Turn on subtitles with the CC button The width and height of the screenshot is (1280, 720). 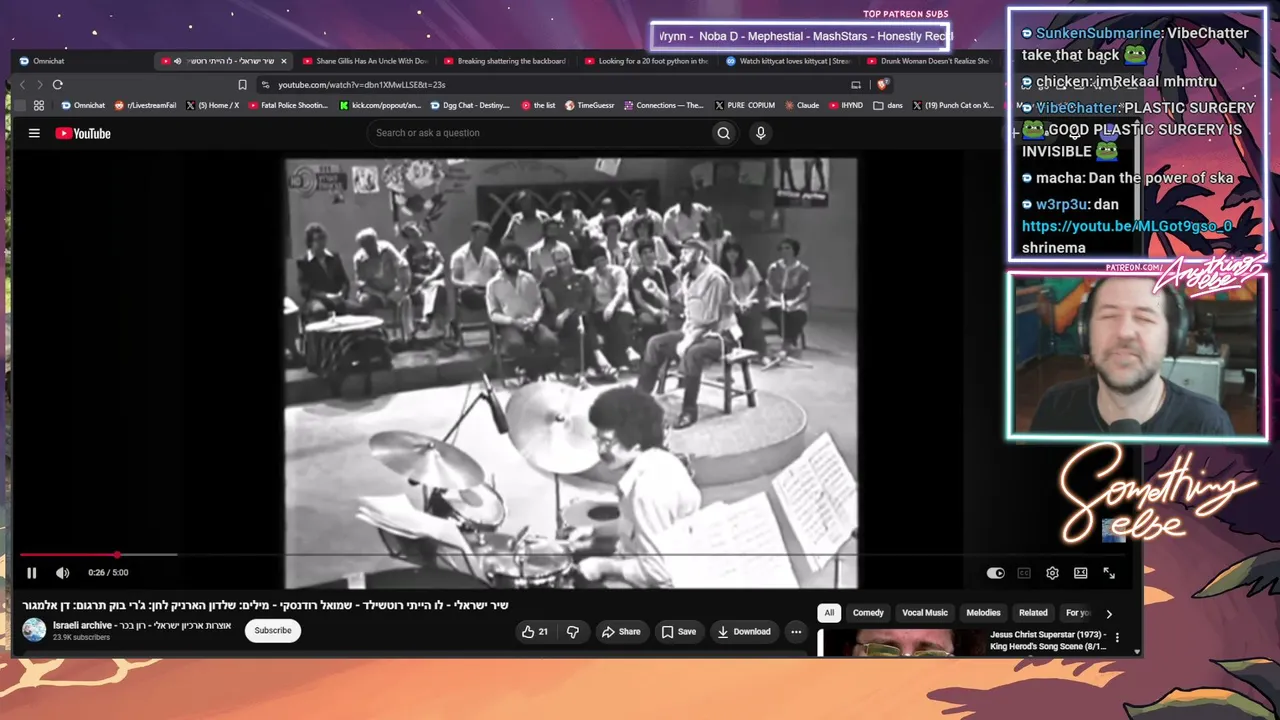(x=1024, y=573)
